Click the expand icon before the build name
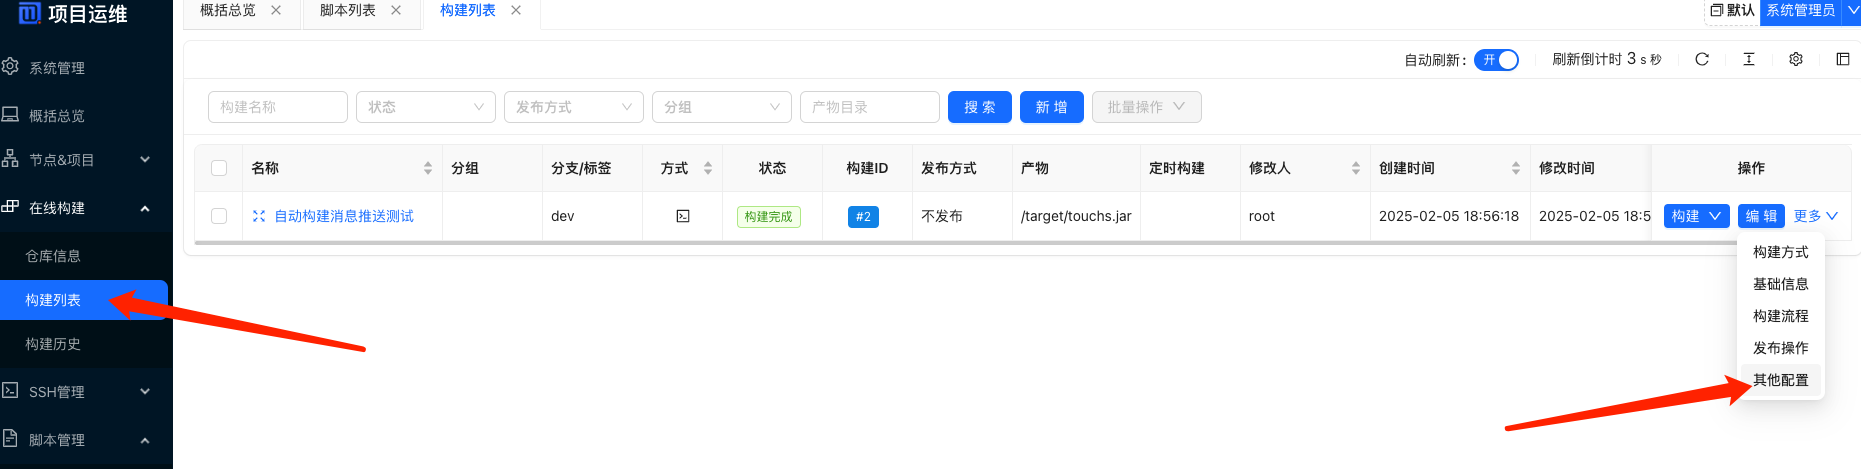Screen dimensions: 1861x469 [259, 216]
